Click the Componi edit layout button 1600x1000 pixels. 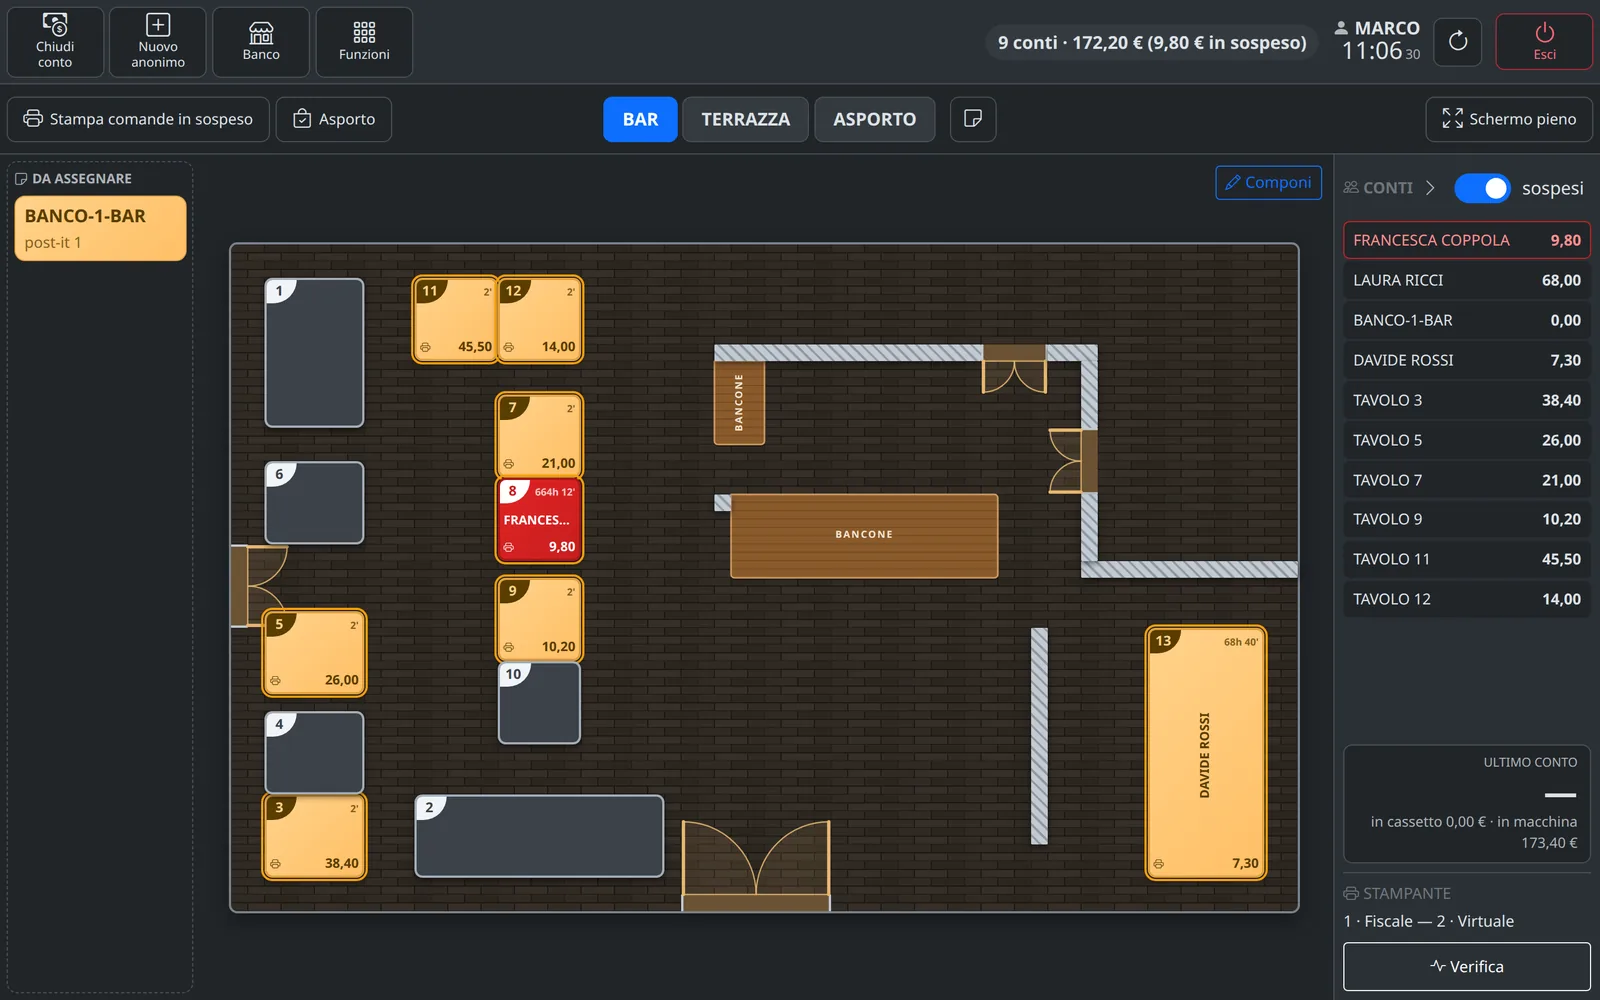(1268, 182)
